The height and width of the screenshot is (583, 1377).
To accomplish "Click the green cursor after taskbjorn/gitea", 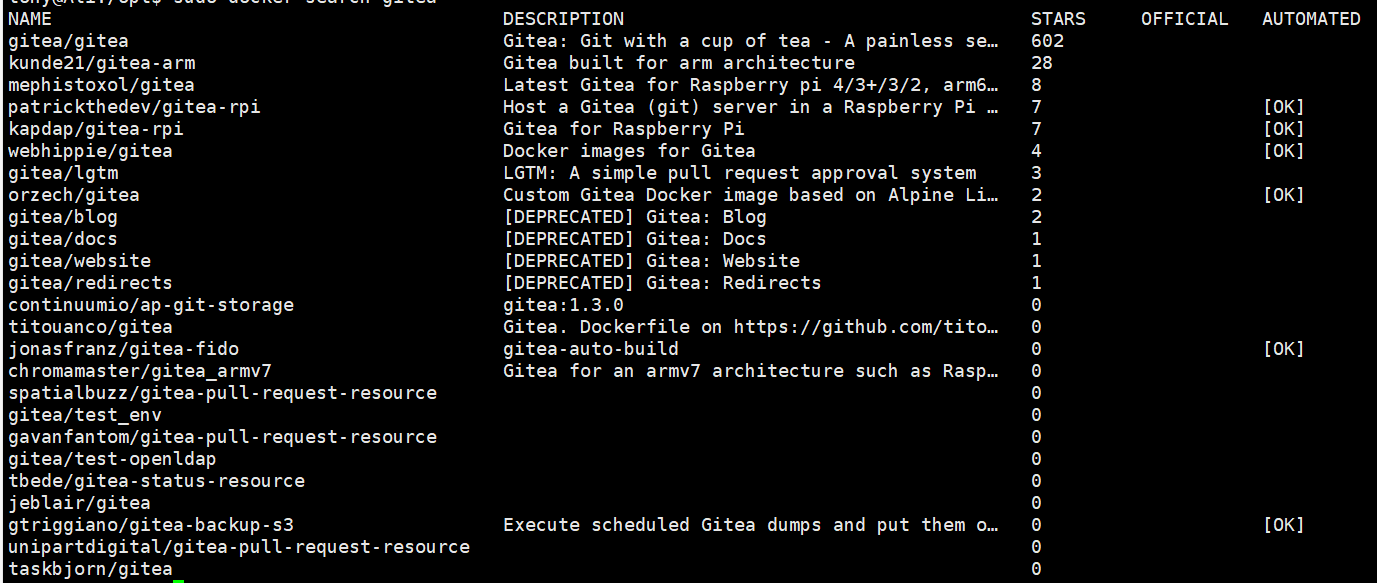I will [179, 570].
